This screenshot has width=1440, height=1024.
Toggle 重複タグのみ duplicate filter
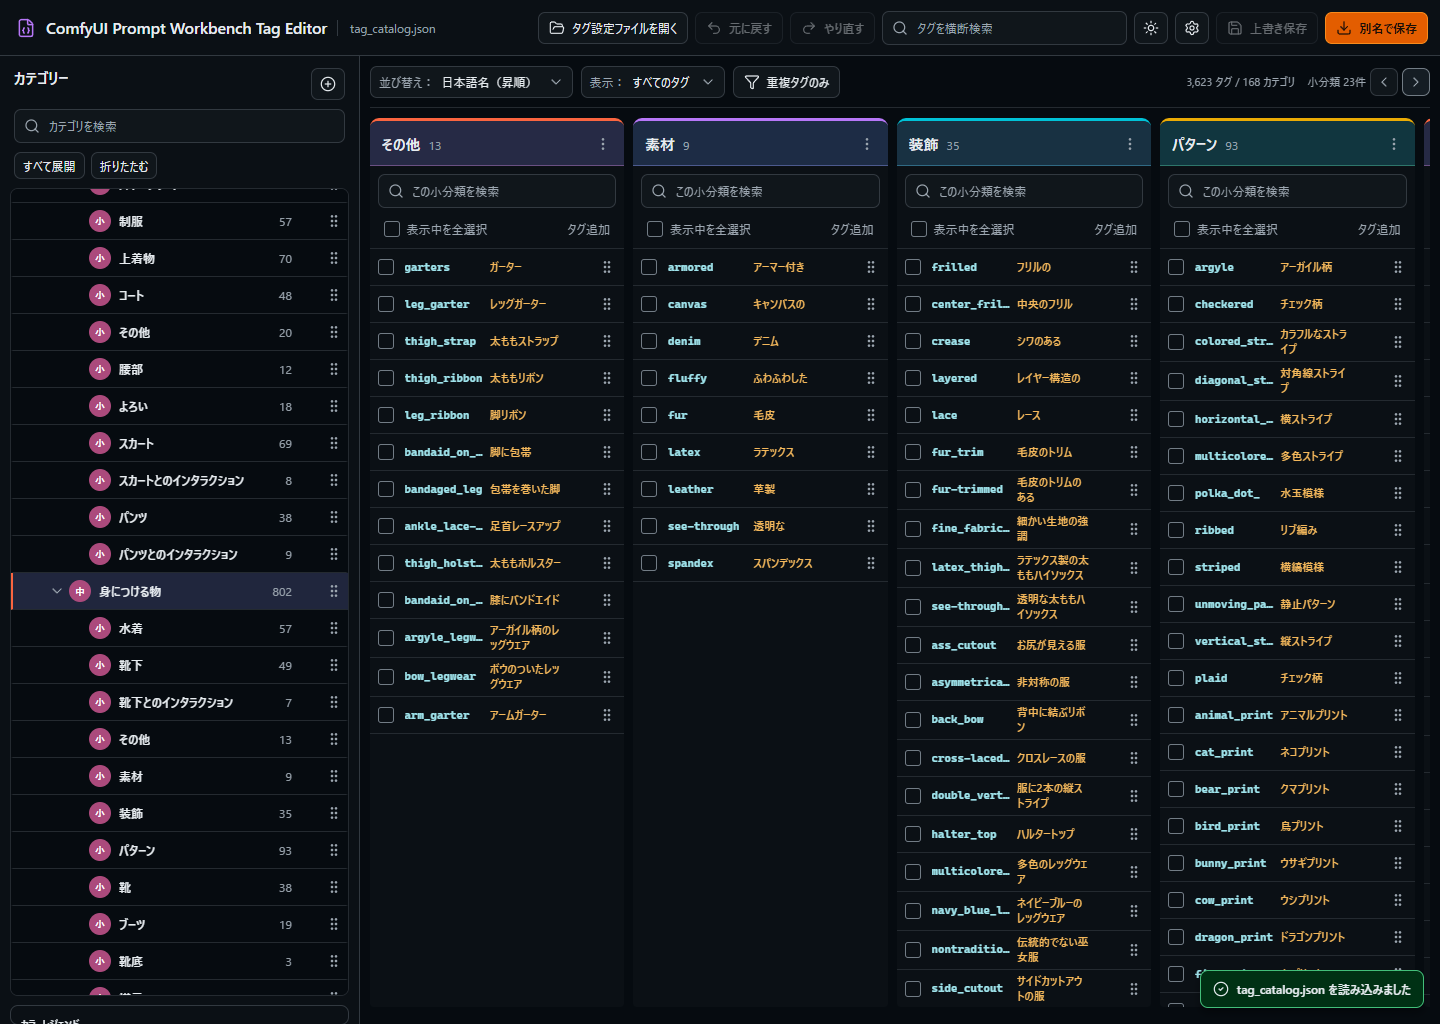tap(786, 82)
